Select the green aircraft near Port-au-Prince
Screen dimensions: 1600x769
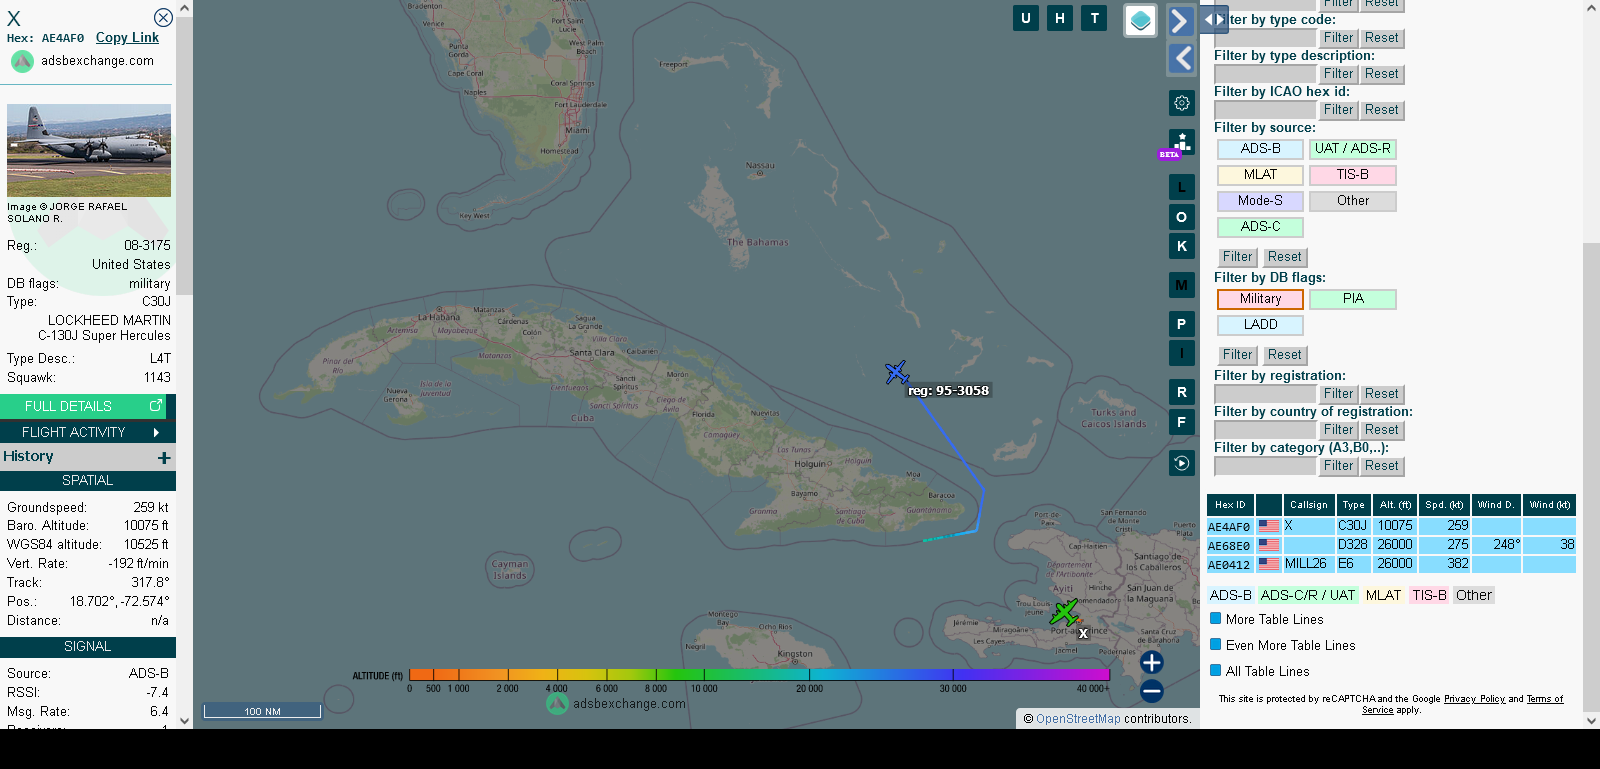[1064, 612]
